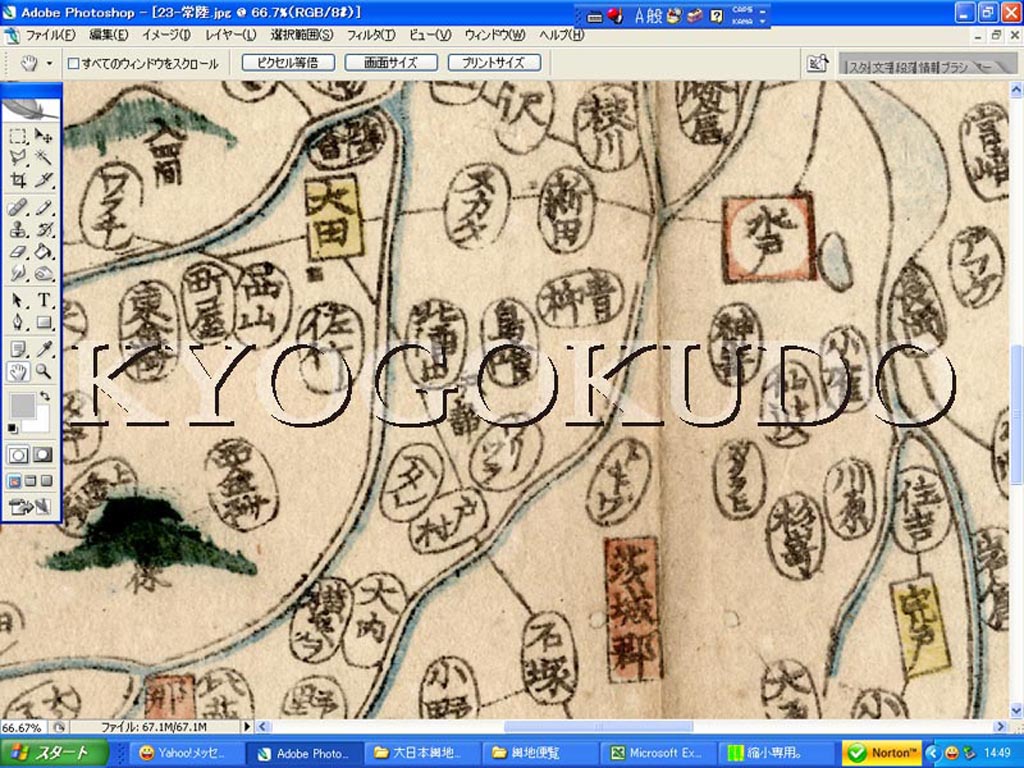
Task: Select the Eyedropper tool
Action: (x=43, y=349)
